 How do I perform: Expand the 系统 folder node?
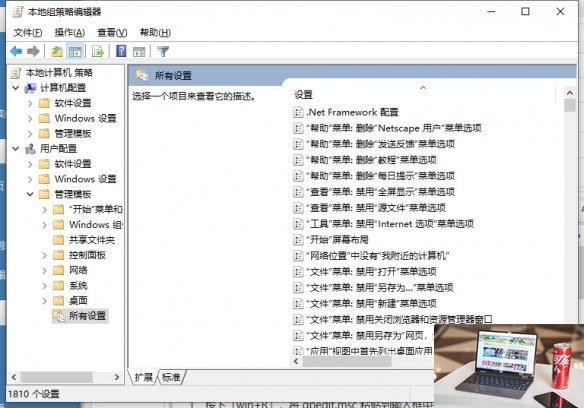45,286
